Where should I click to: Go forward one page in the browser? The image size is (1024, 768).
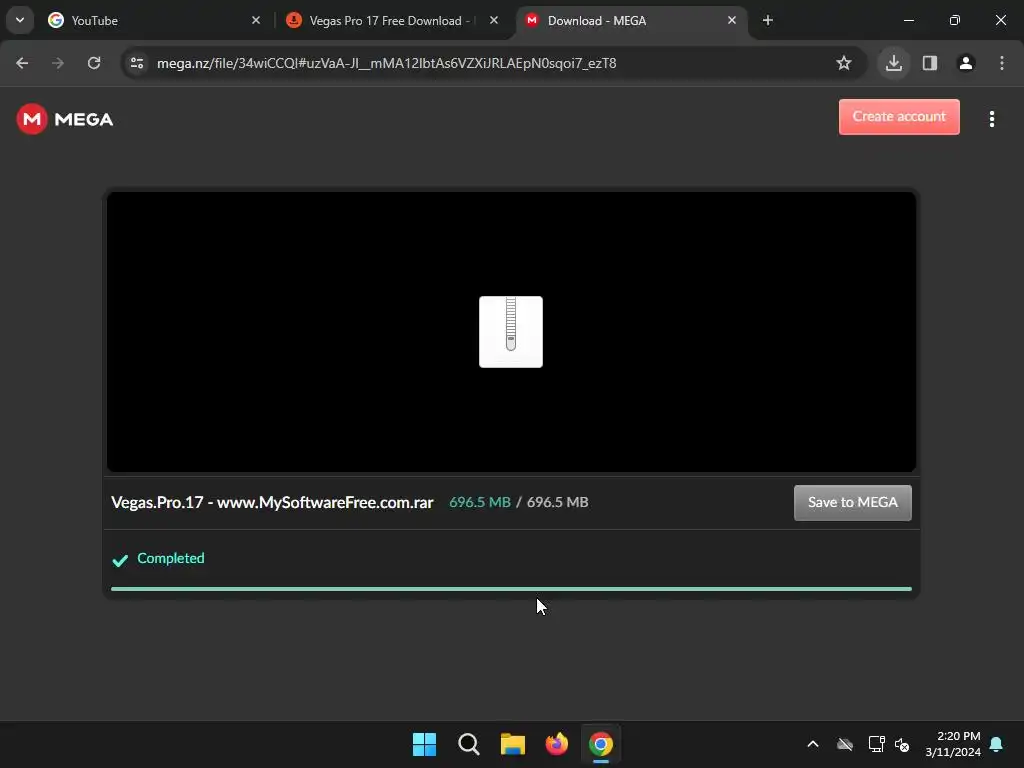58,63
